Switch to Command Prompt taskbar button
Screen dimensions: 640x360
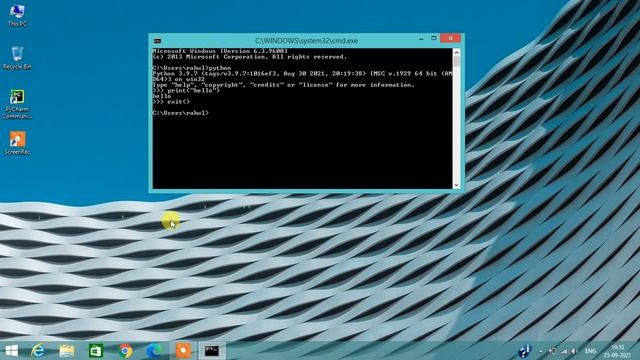tap(212, 351)
